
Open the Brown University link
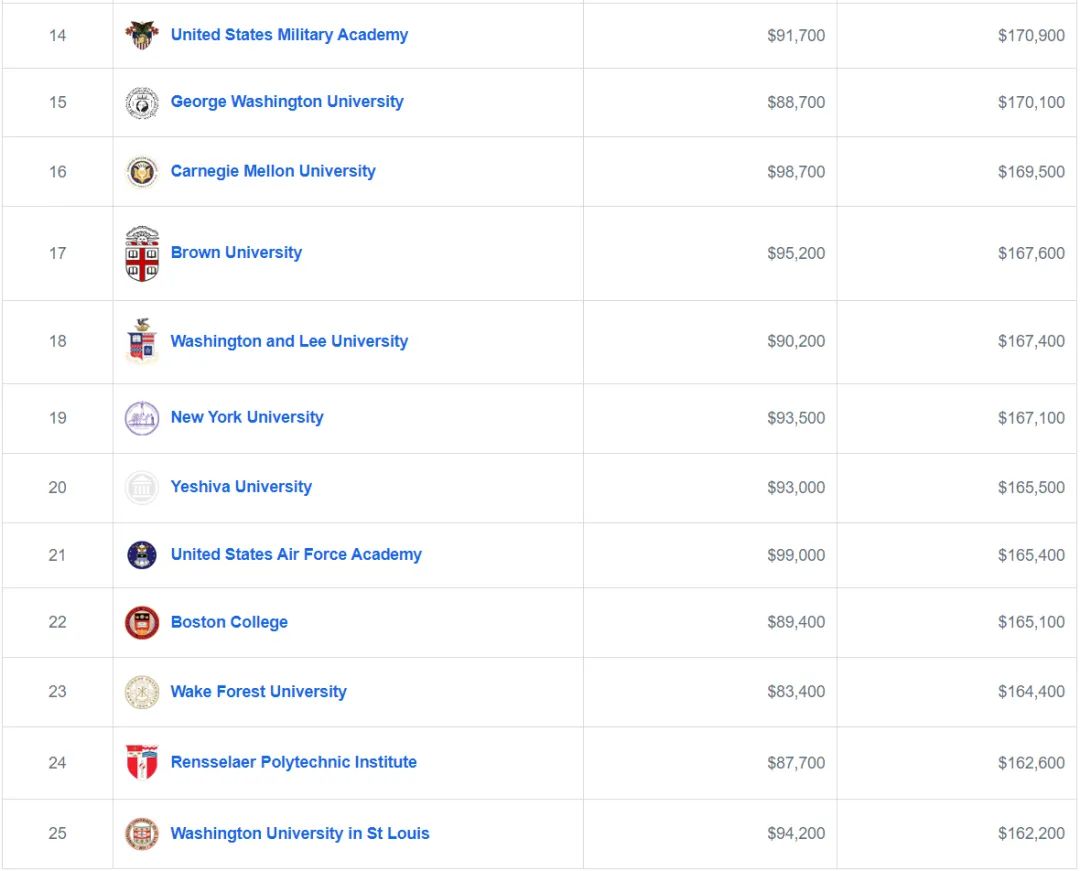(x=236, y=253)
